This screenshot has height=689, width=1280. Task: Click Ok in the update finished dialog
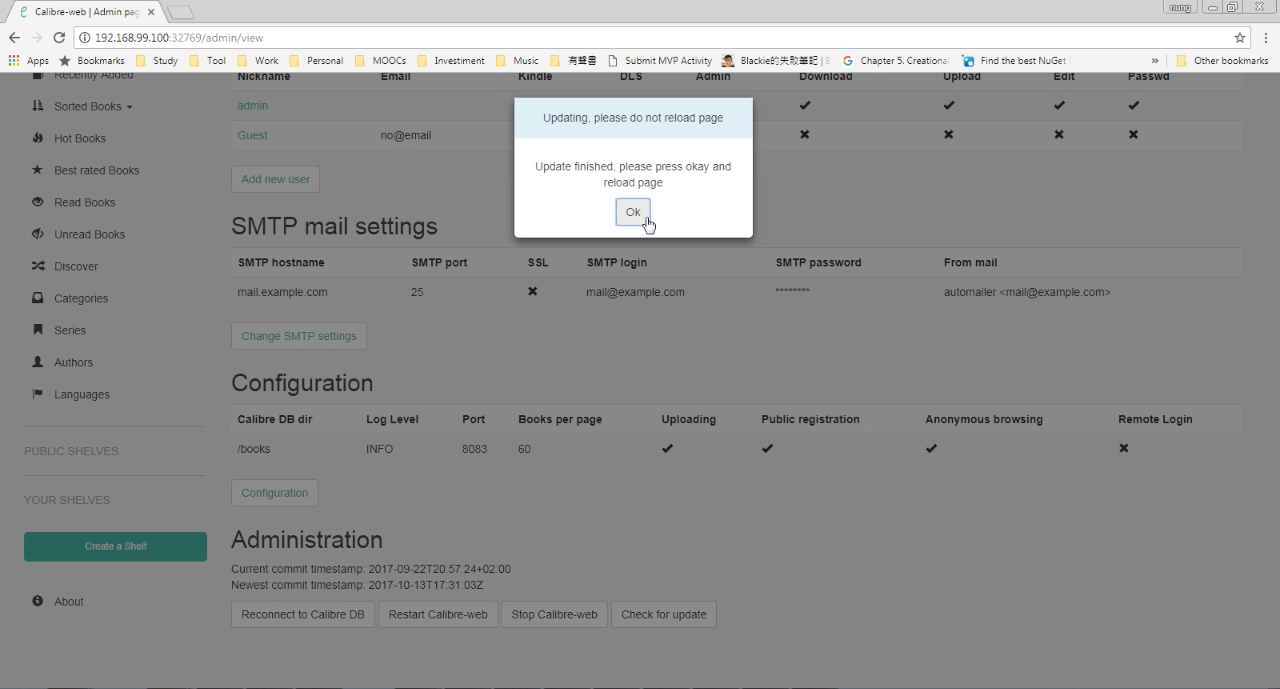pos(633,212)
